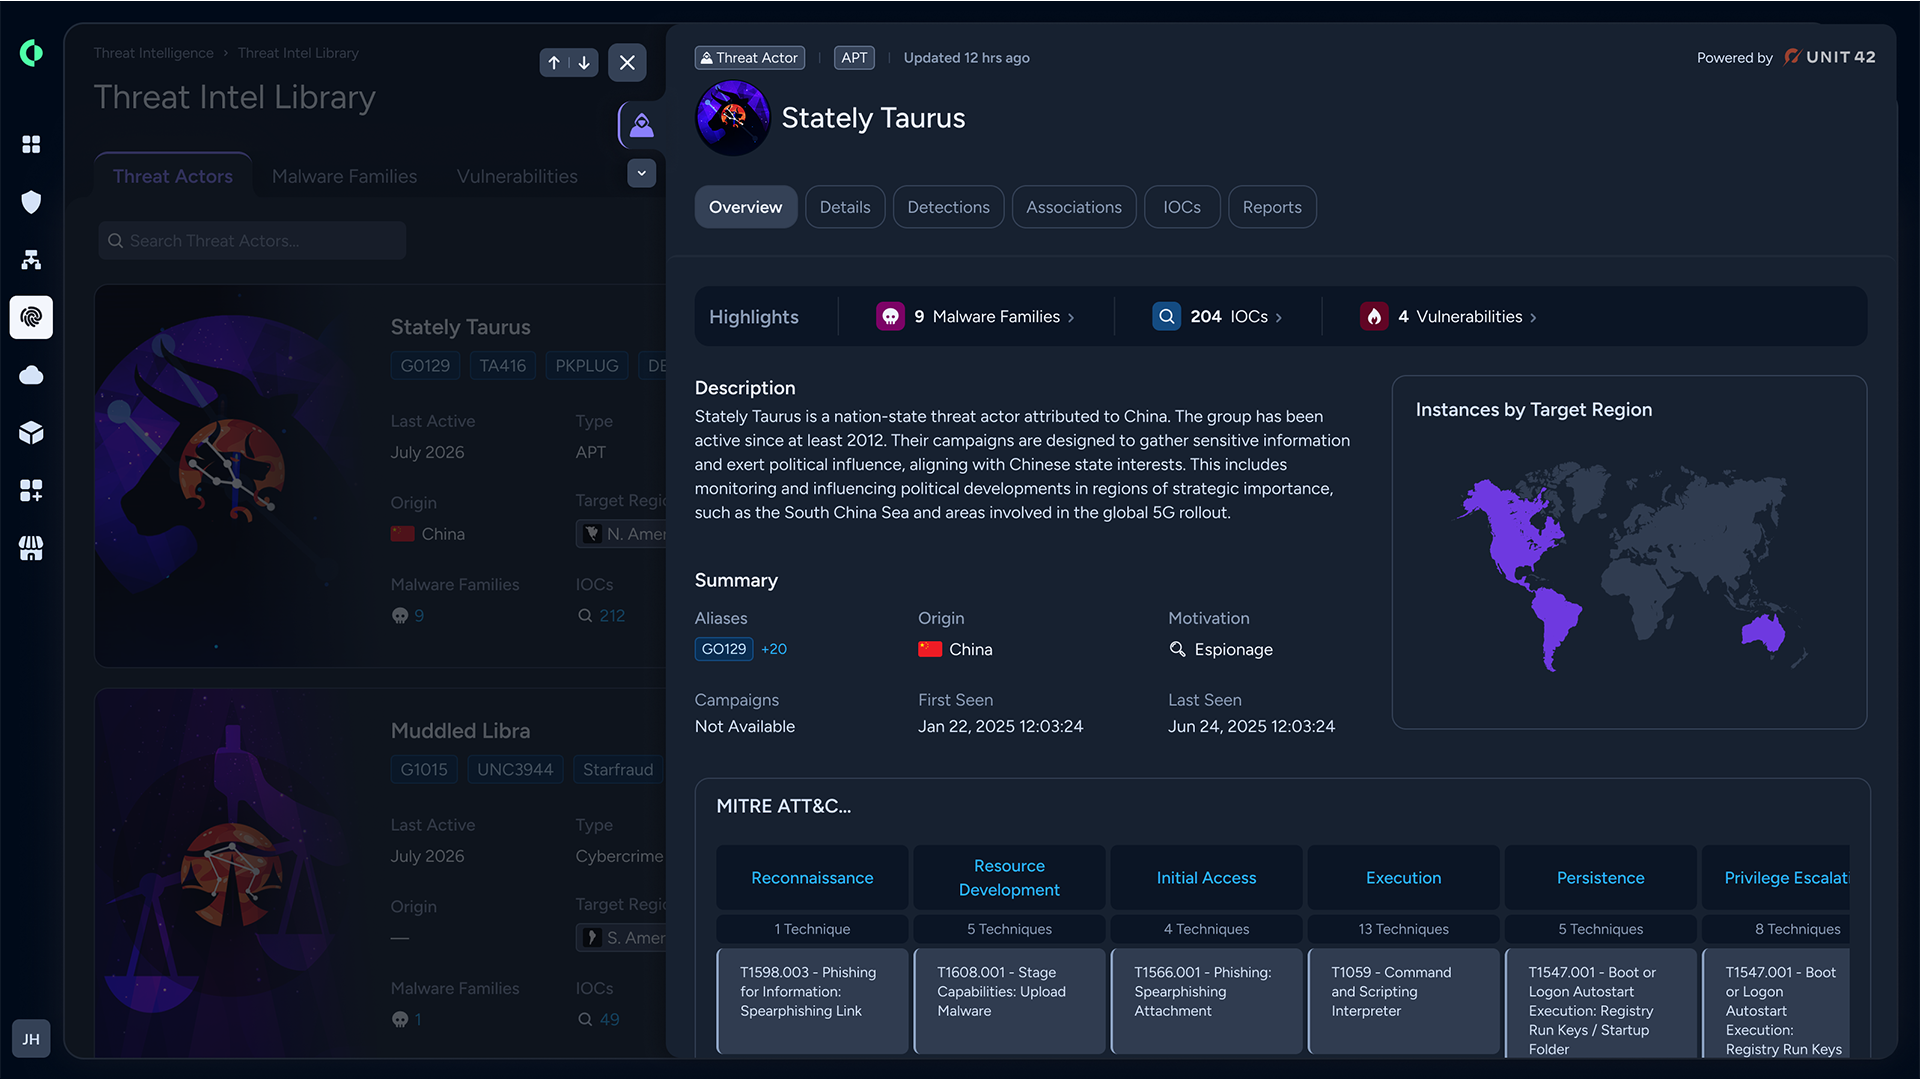The width and height of the screenshot is (1920, 1080).
Task: Click skull icon beside 1 in Muddled Libra card
Action: 400,1020
